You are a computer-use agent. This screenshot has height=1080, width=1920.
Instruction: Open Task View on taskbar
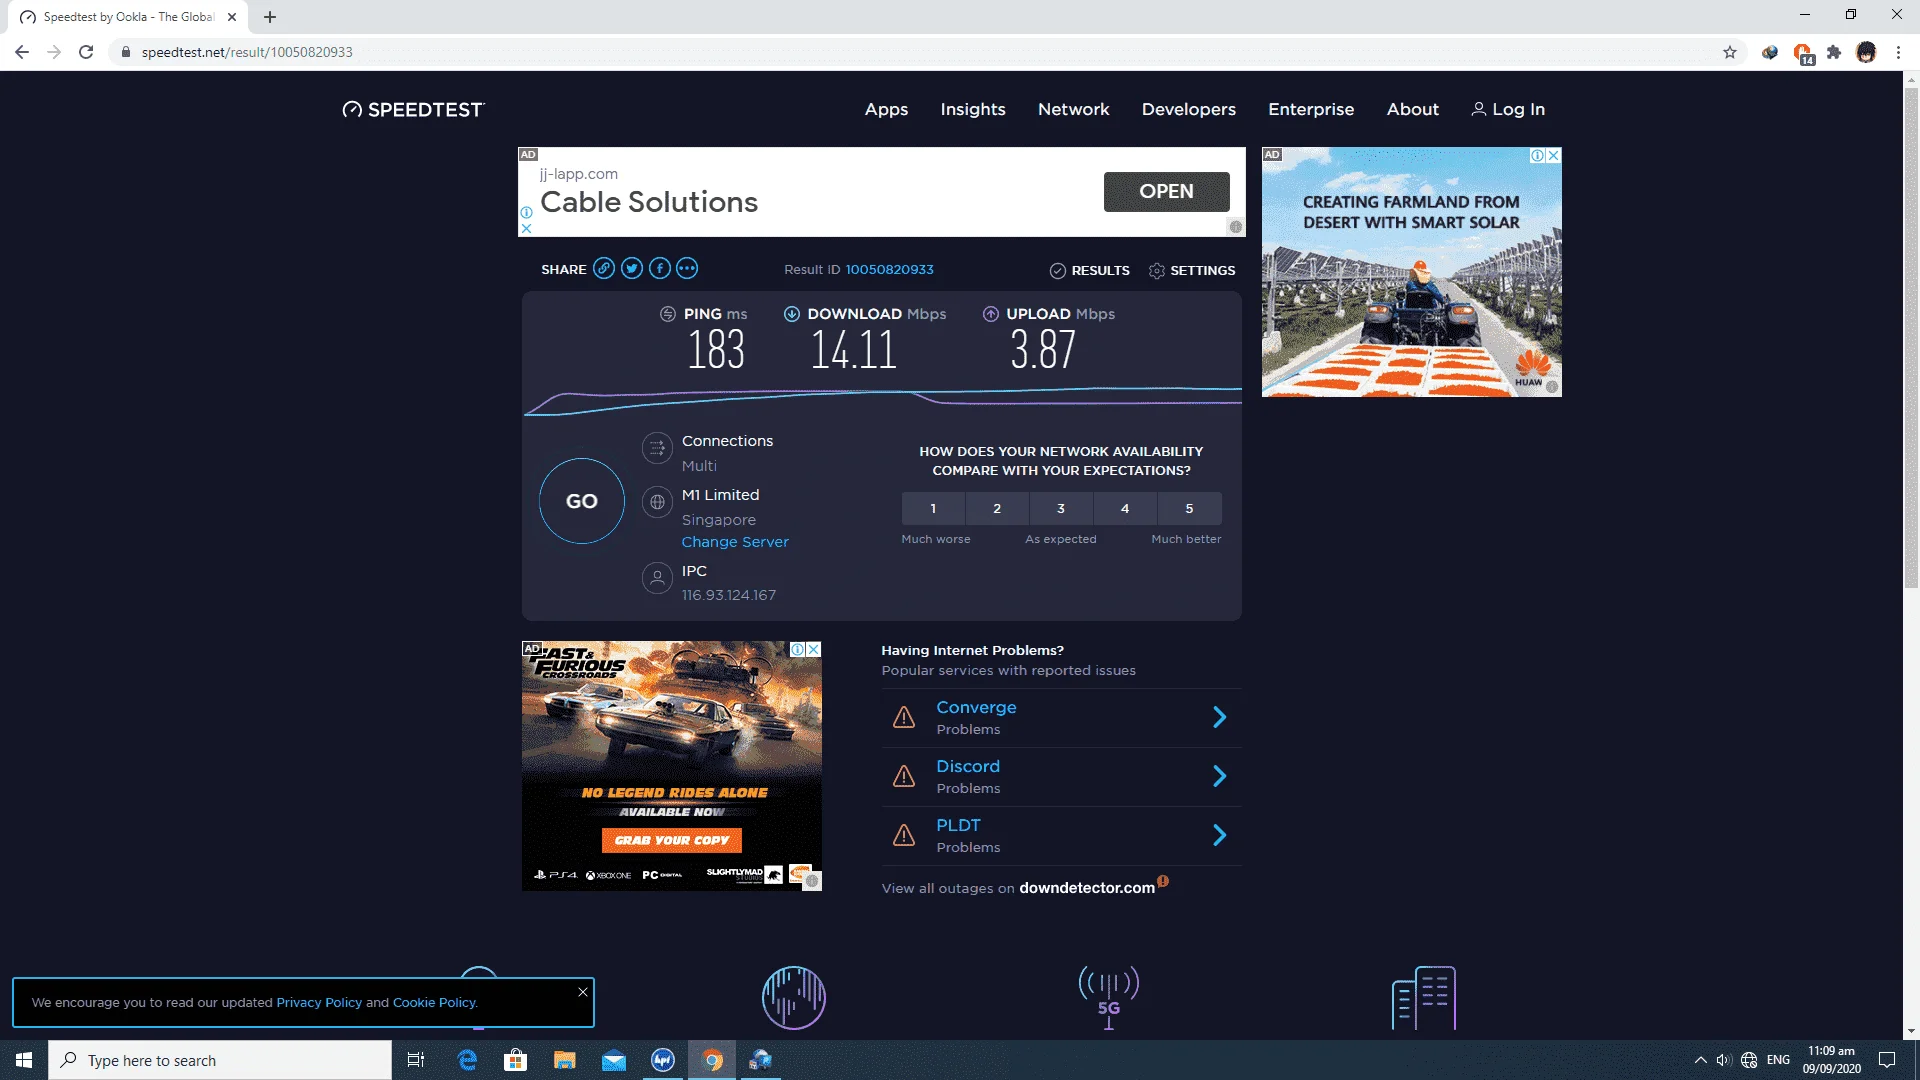coord(416,1060)
